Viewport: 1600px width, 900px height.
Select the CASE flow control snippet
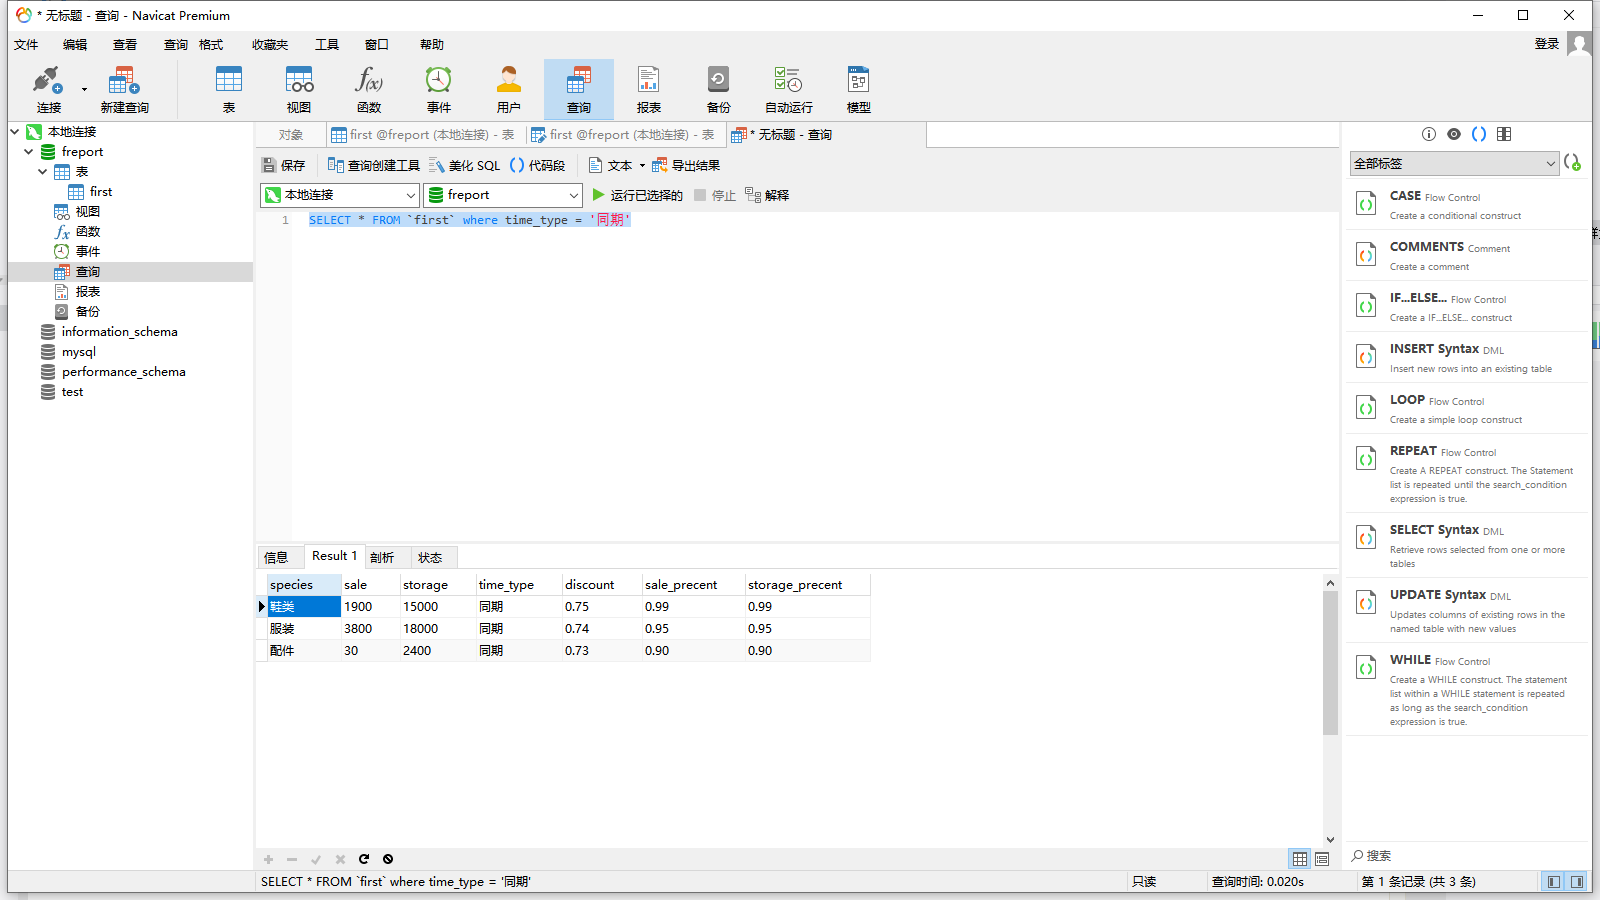(1468, 204)
